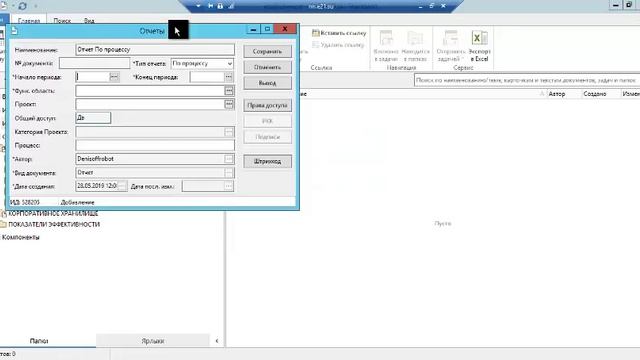
Task: Select the Папки tab at the bottom
Action: coord(39,340)
